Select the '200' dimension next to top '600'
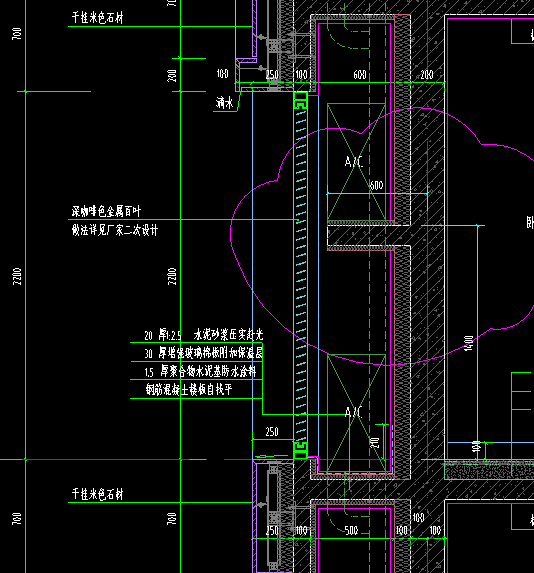The width and height of the screenshot is (534, 573). [x=427, y=75]
